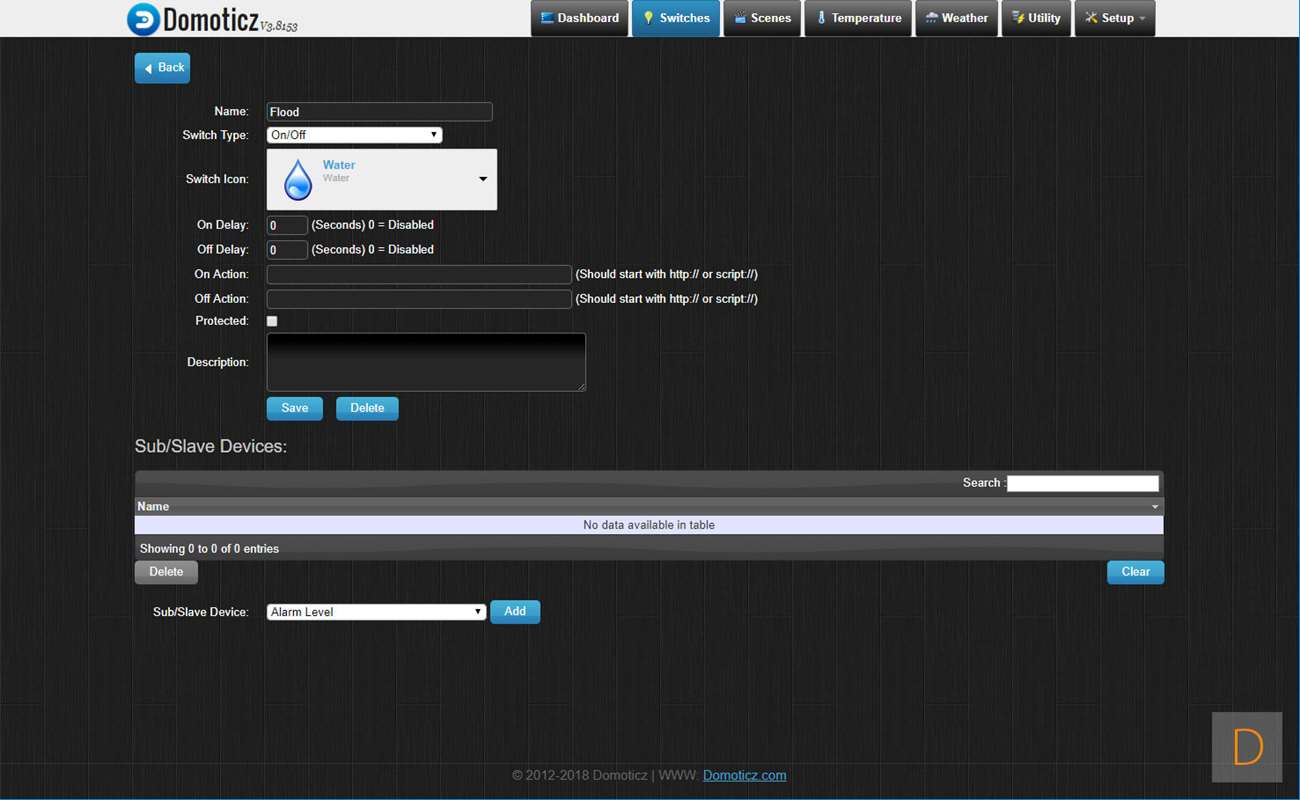The image size is (1300, 800).
Task: Click the Domoticz logo icon
Action: coord(143,19)
